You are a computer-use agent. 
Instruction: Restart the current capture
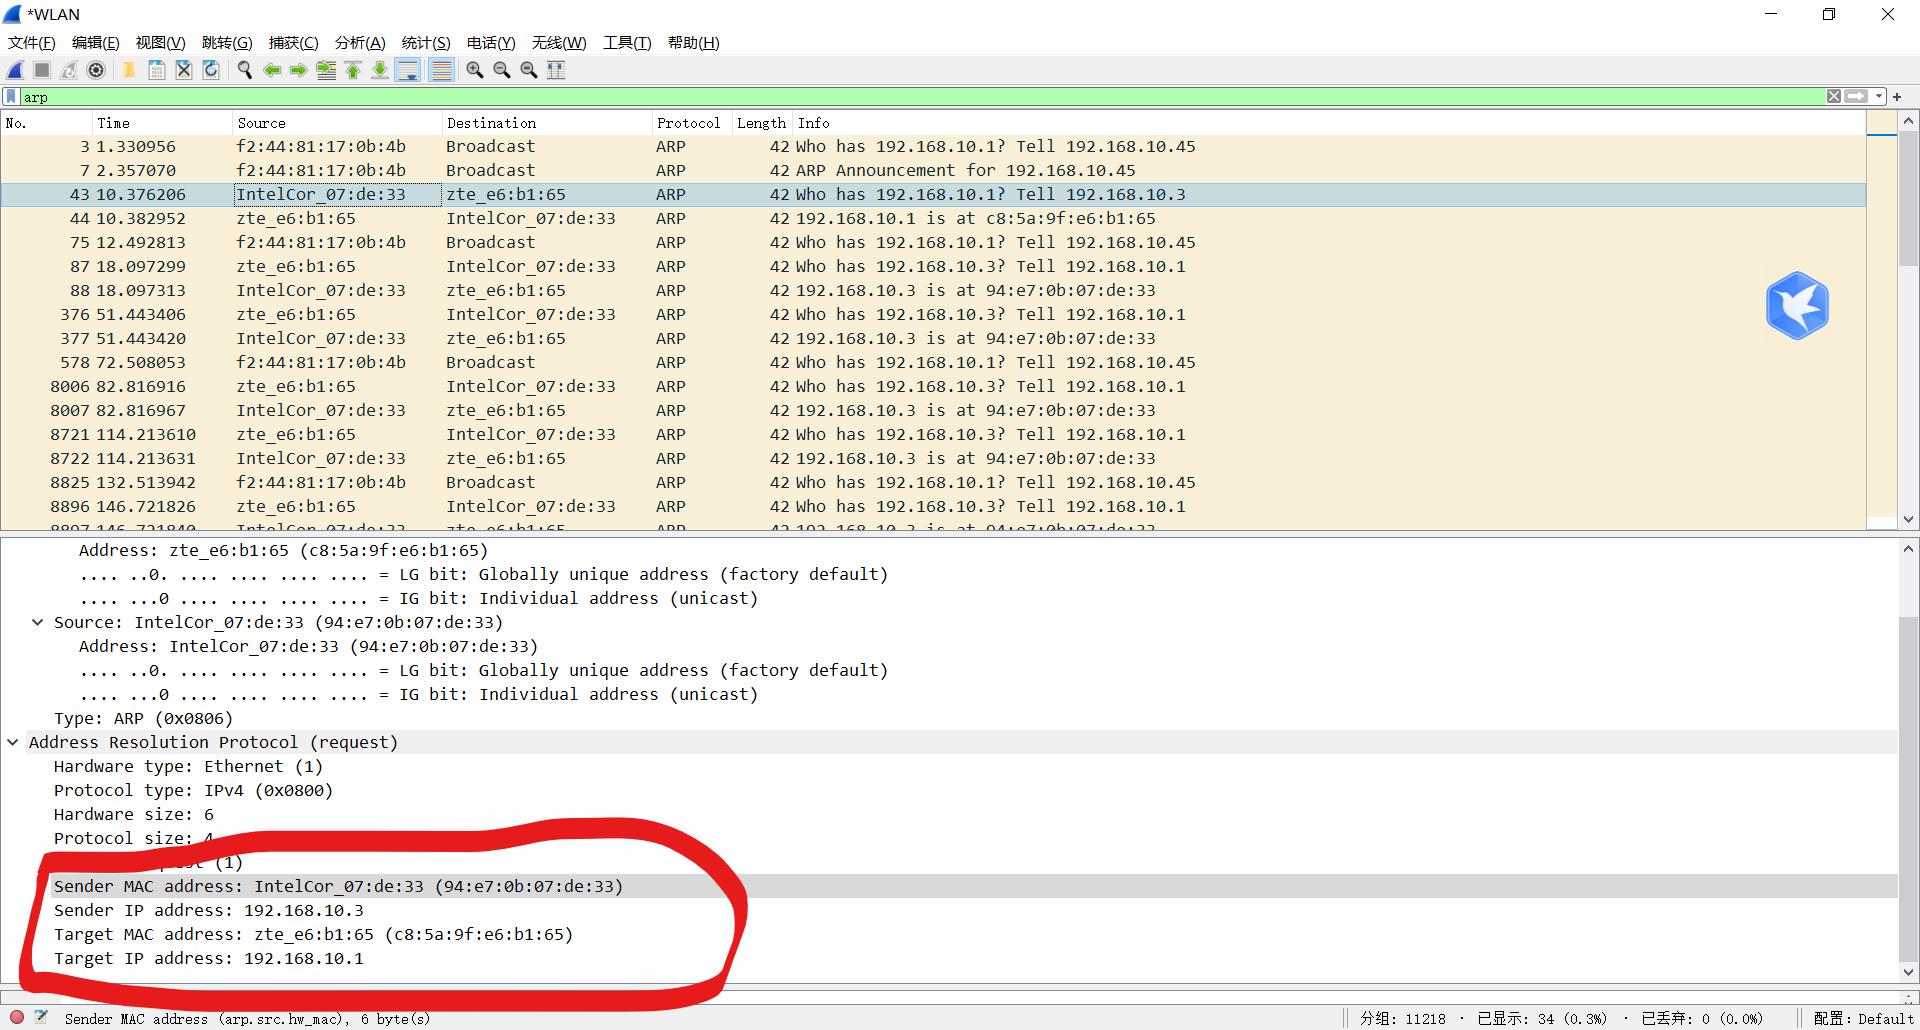[x=68, y=70]
